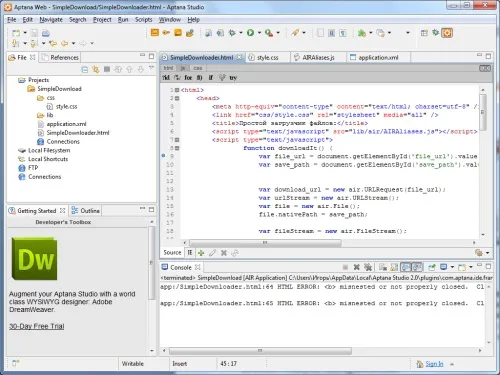Click the Print toolbar icon
The width and height of the screenshot is (500, 375).
[x=46, y=33]
